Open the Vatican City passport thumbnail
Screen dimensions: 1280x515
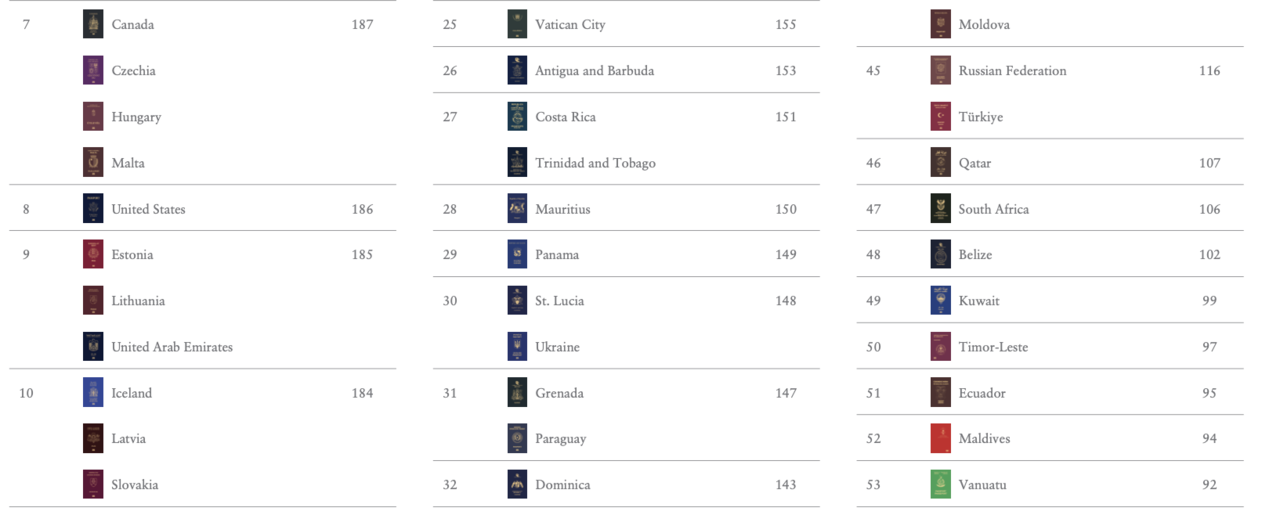click(x=517, y=24)
